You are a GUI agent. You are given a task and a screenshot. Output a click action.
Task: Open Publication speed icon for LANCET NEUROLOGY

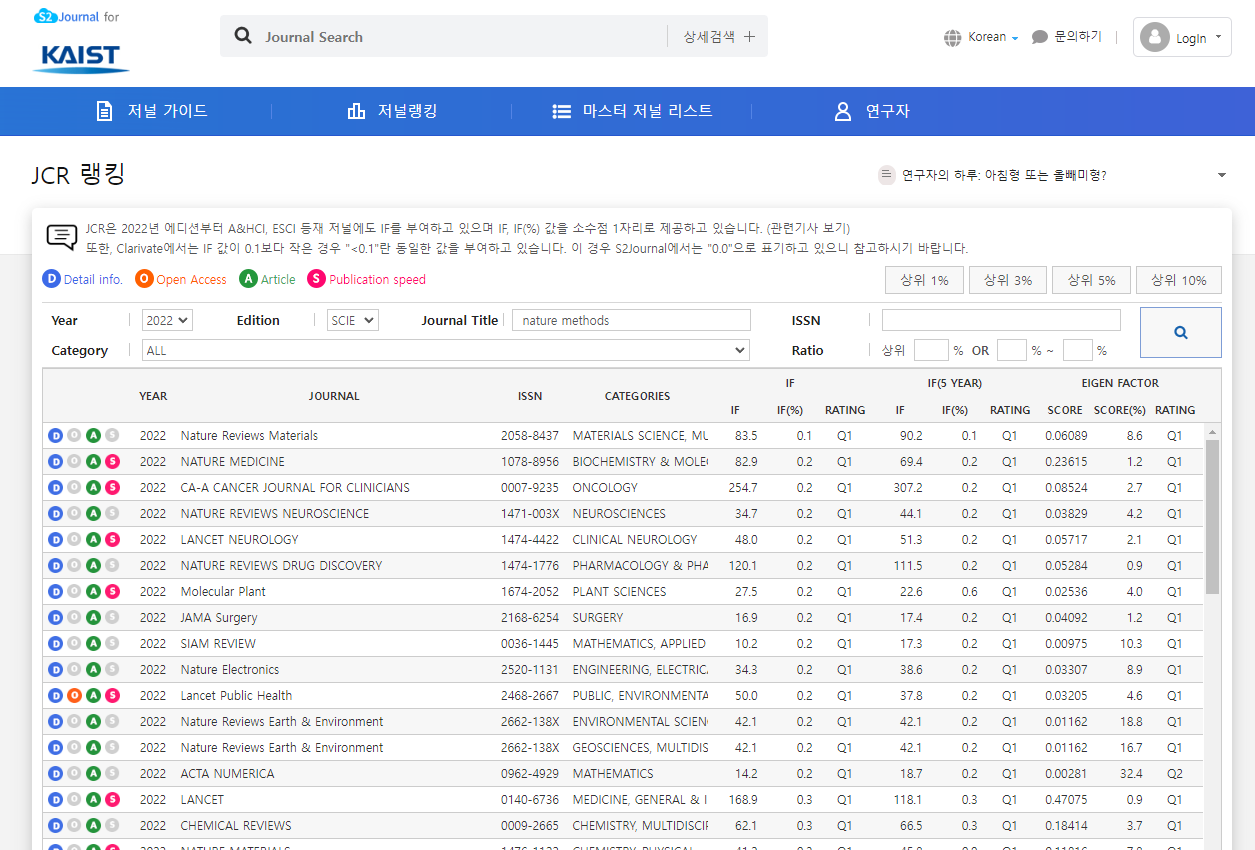pyautogui.click(x=112, y=540)
